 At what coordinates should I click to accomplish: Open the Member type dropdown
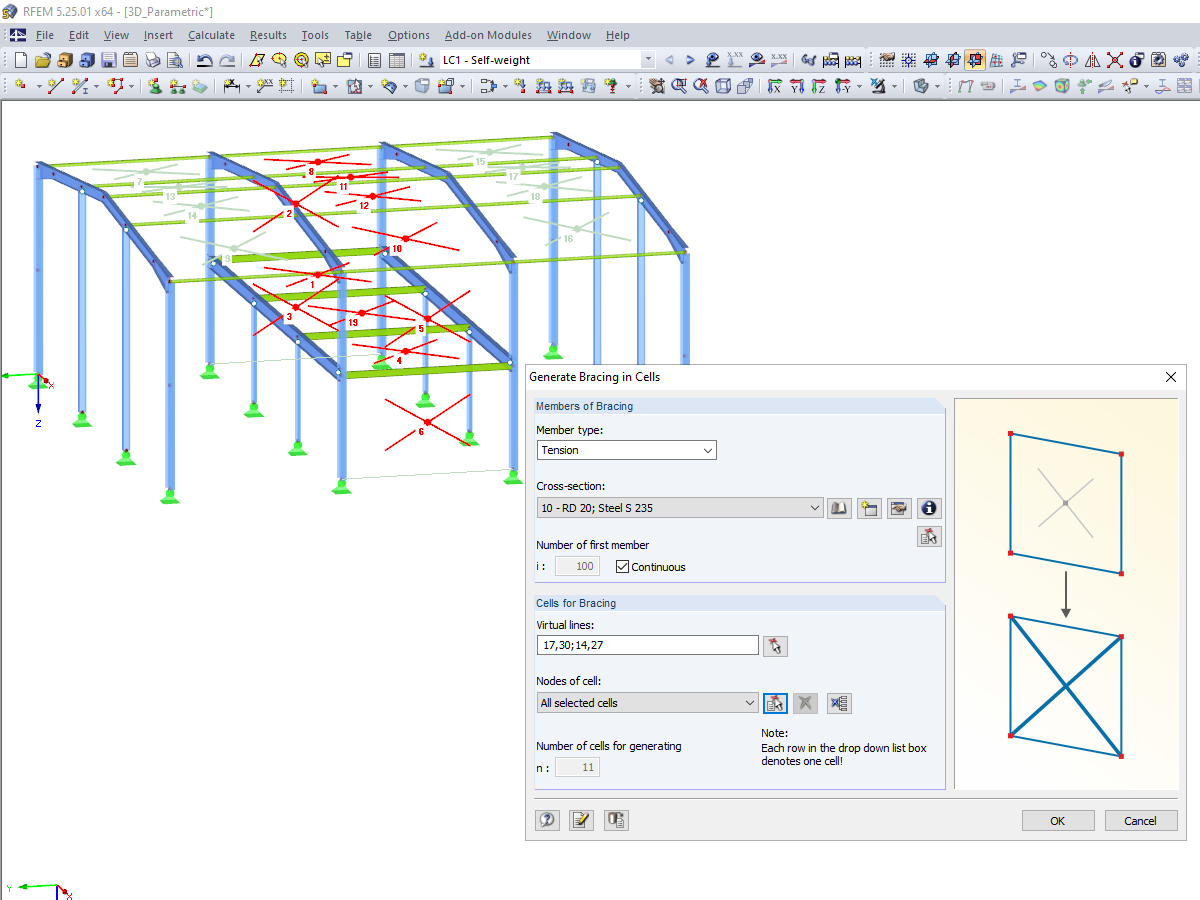pyautogui.click(x=626, y=450)
